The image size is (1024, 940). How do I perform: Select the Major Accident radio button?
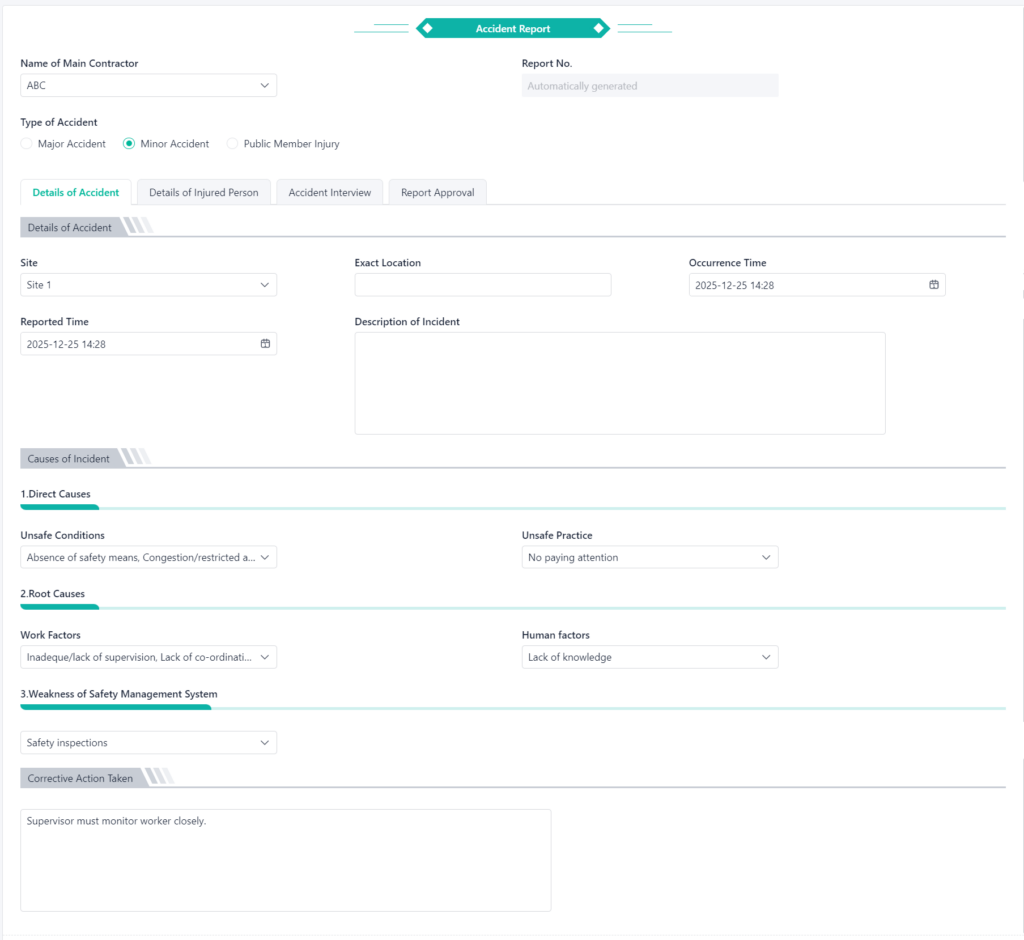[x=27, y=144]
